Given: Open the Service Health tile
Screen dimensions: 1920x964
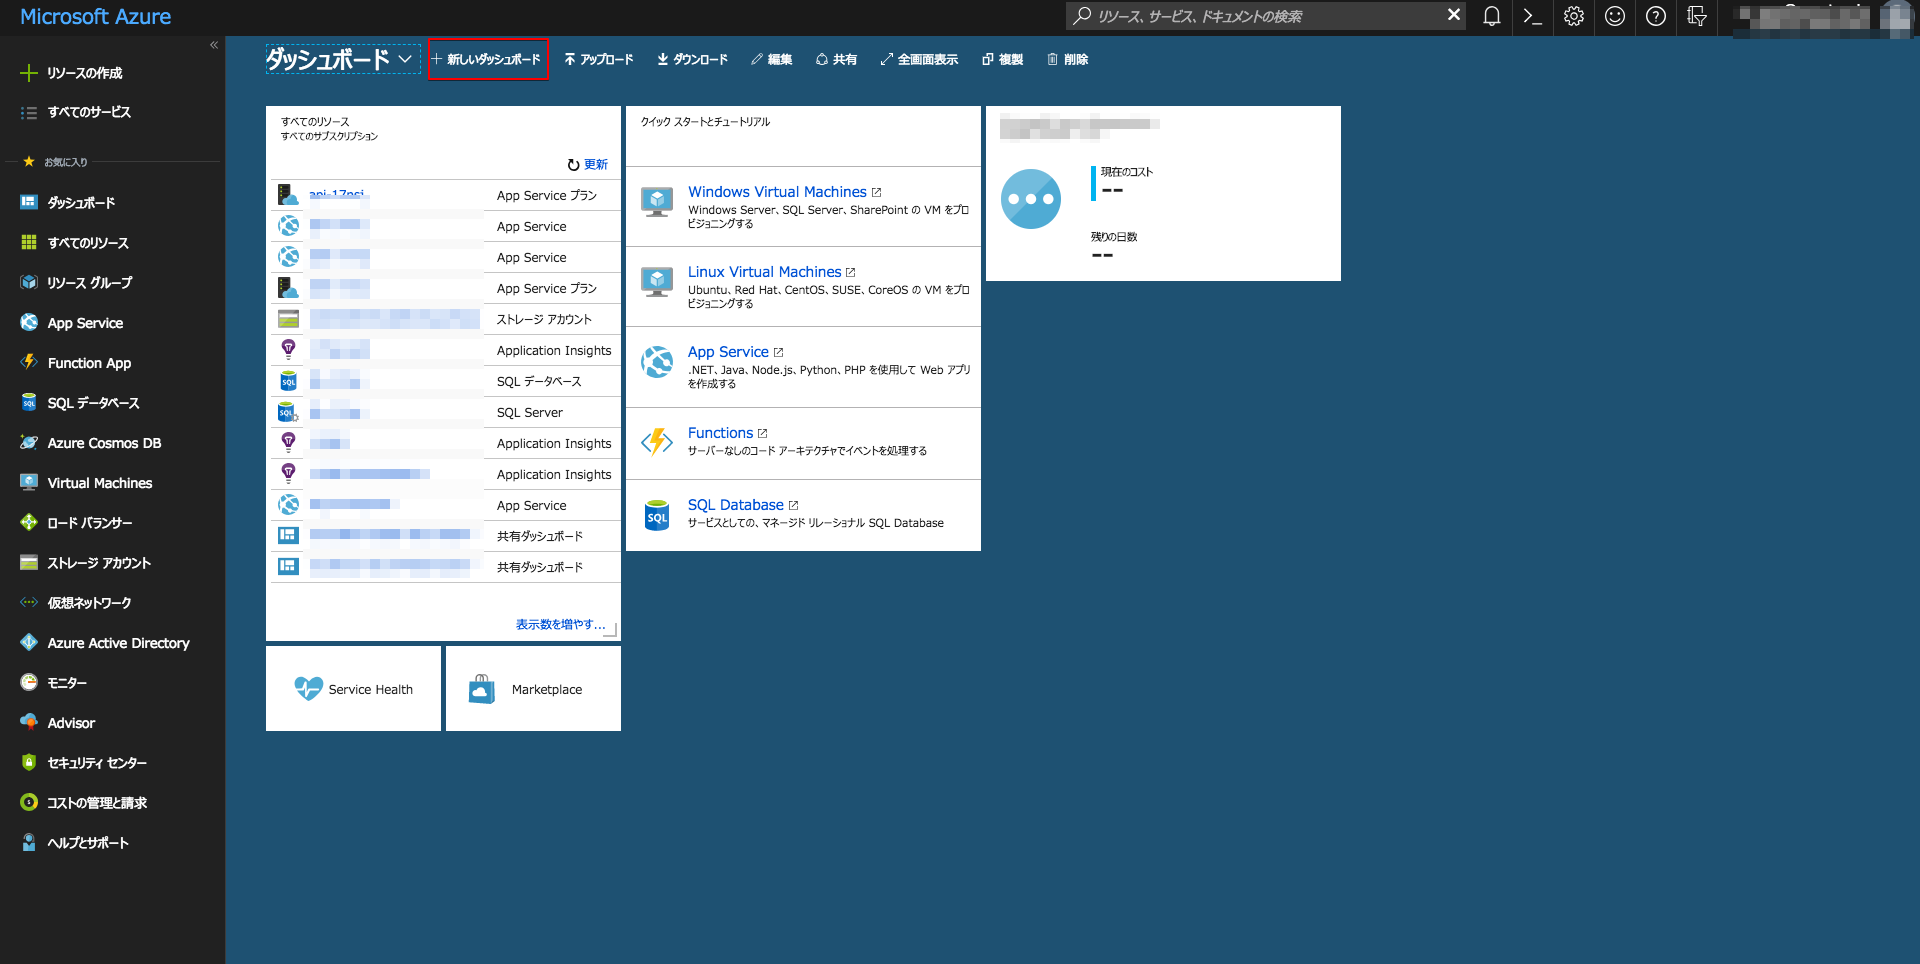Looking at the screenshot, I should coord(353,689).
